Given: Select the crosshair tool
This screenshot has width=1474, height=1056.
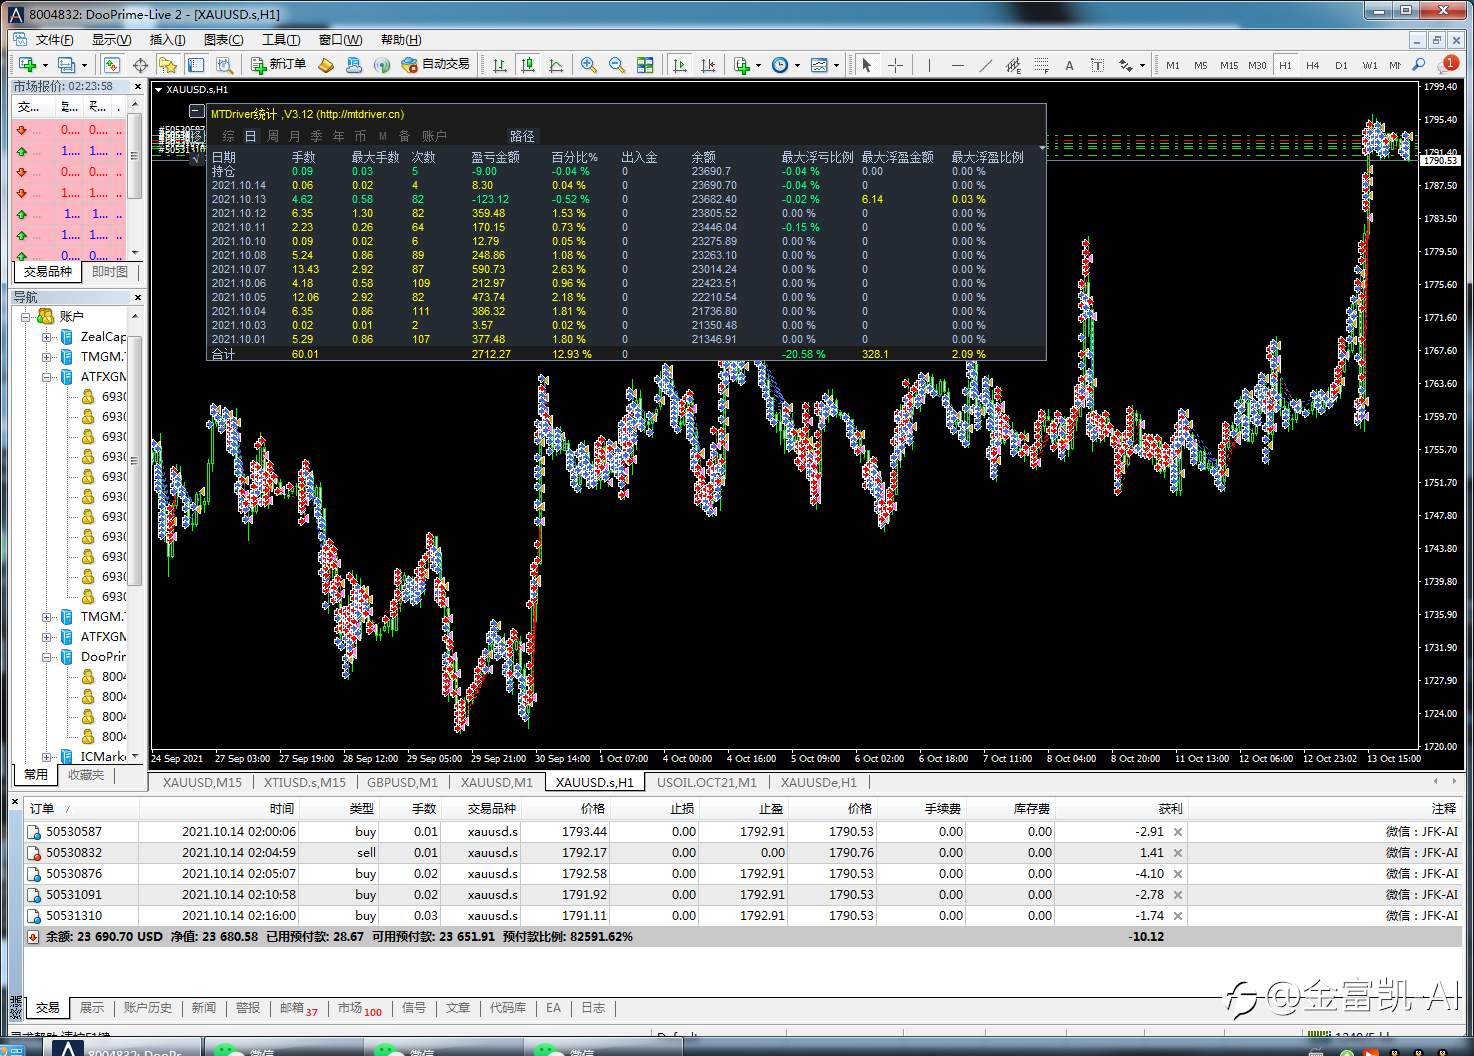Looking at the screenshot, I should point(895,65).
